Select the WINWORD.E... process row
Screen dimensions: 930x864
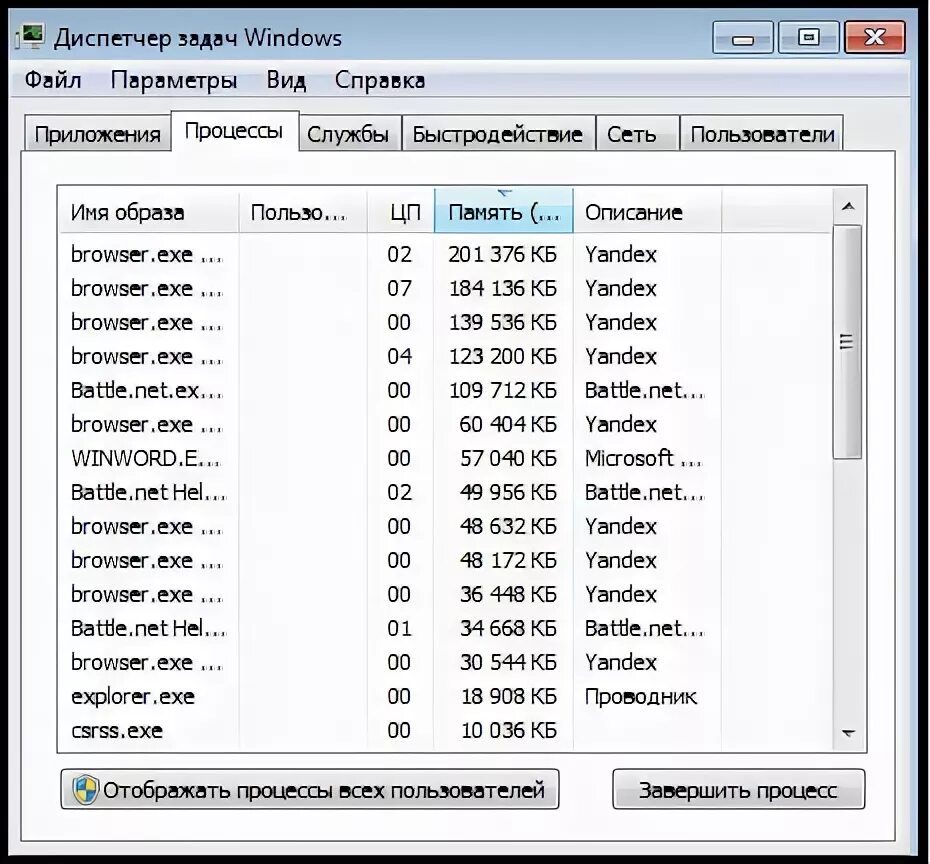click(445, 458)
